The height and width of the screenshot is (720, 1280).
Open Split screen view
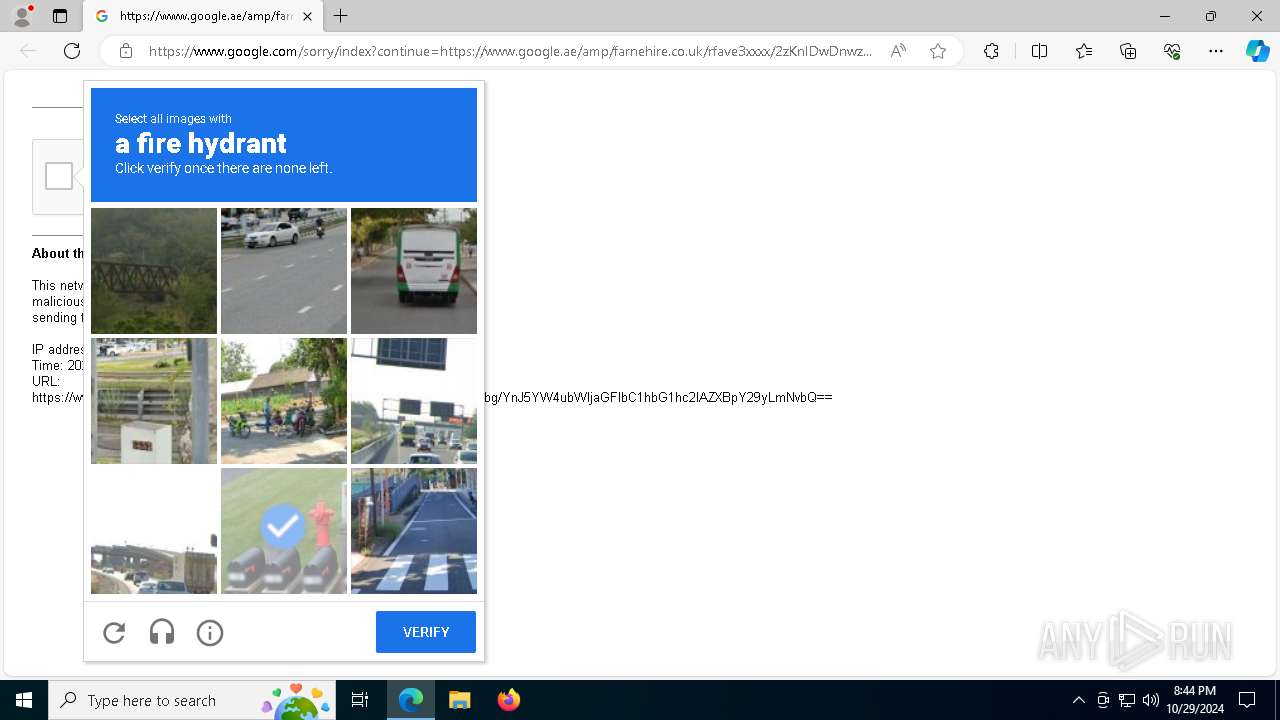click(x=1039, y=51)
